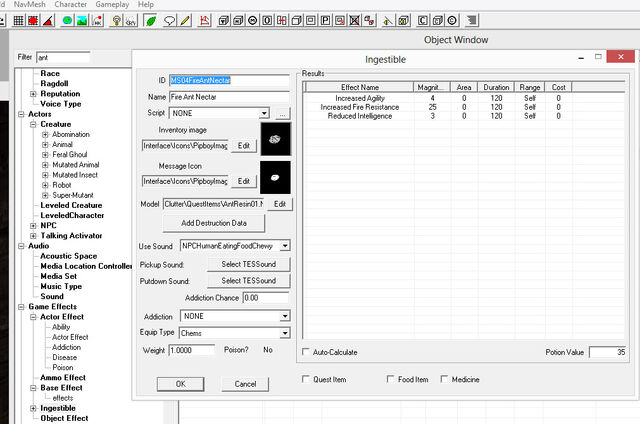Viewport: 640px width, 424px height.
Task: Toggle the light bulb lighting icon
Action: tap(116, 20)
